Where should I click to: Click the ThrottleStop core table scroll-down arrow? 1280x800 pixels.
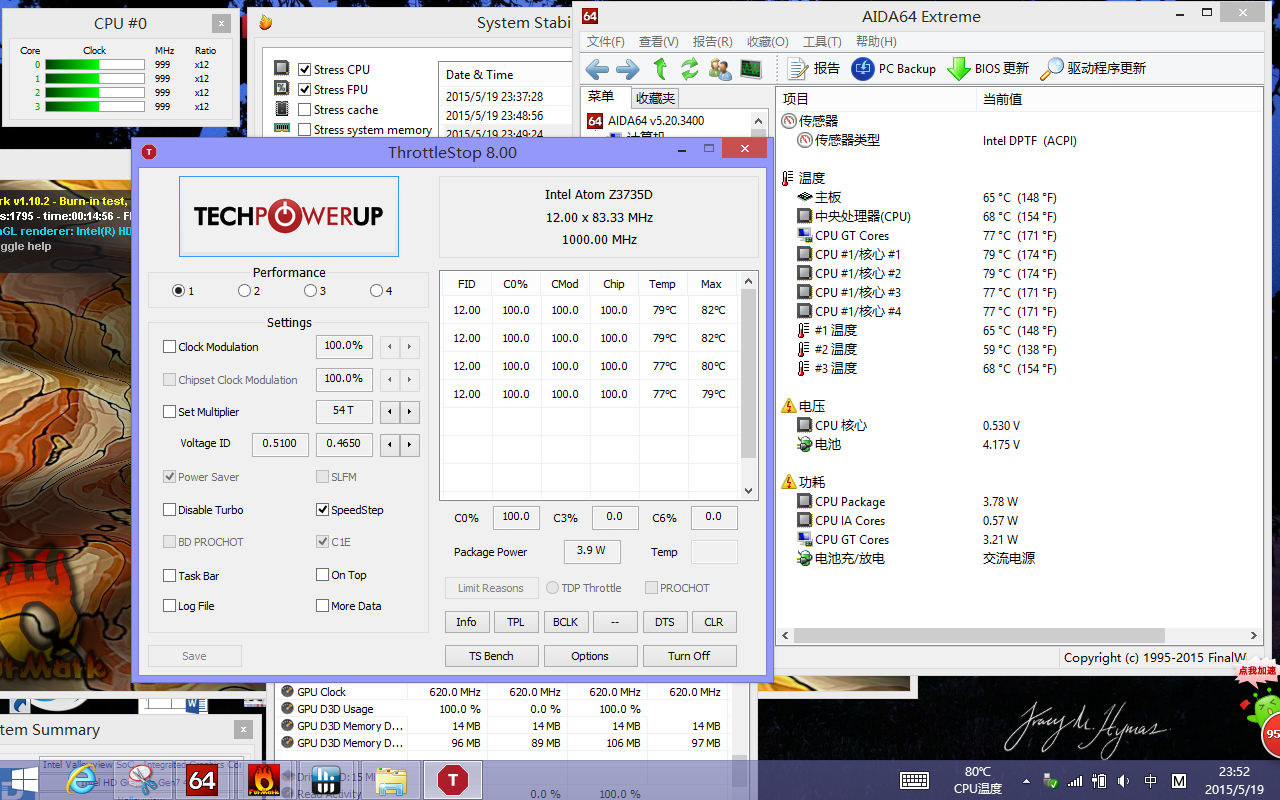[x=748, y=490]
